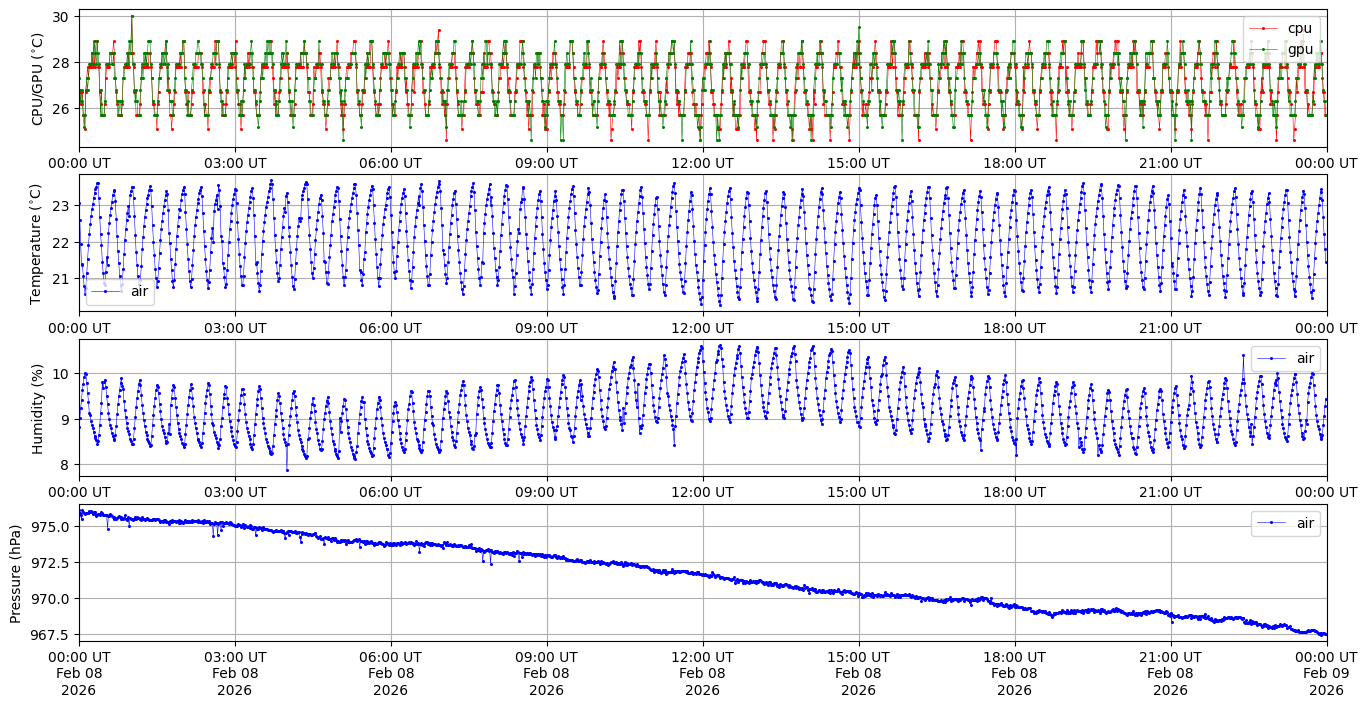Screen dimensions: 1367x707
Task: Click the Pressure (hPa) y-axis label
Action: (x=16, y=572)
